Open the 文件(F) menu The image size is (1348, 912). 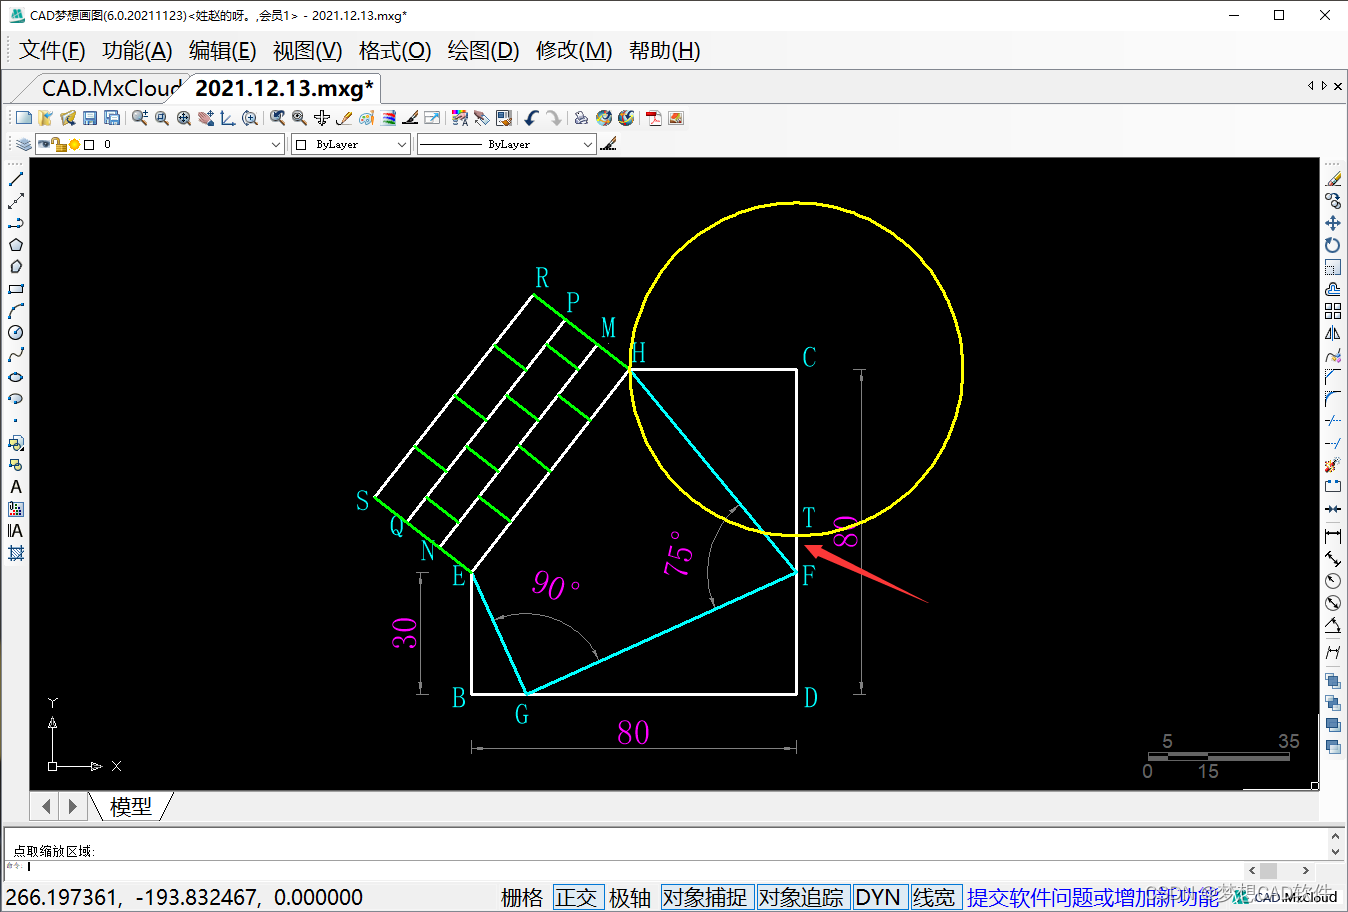click(x=52, y=50)
